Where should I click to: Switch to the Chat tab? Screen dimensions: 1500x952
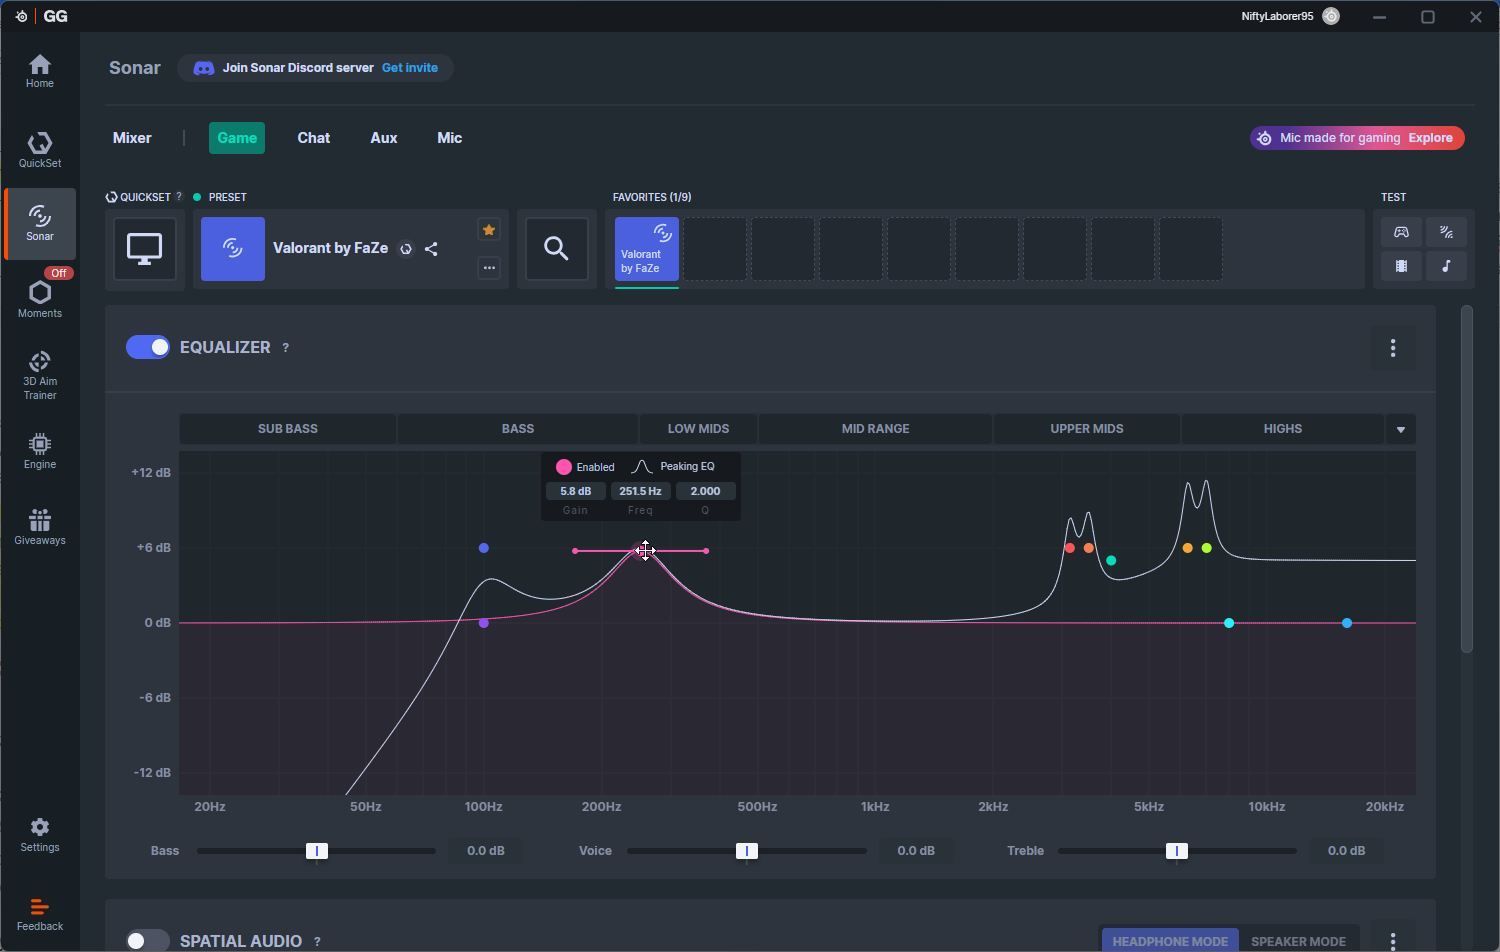(313, 138)
